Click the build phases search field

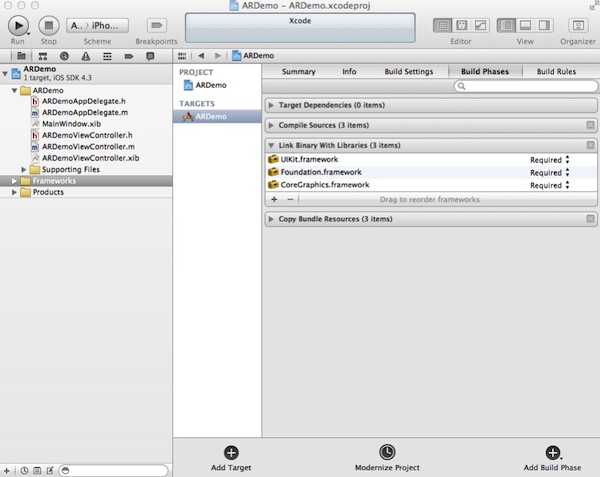(526, 86)
